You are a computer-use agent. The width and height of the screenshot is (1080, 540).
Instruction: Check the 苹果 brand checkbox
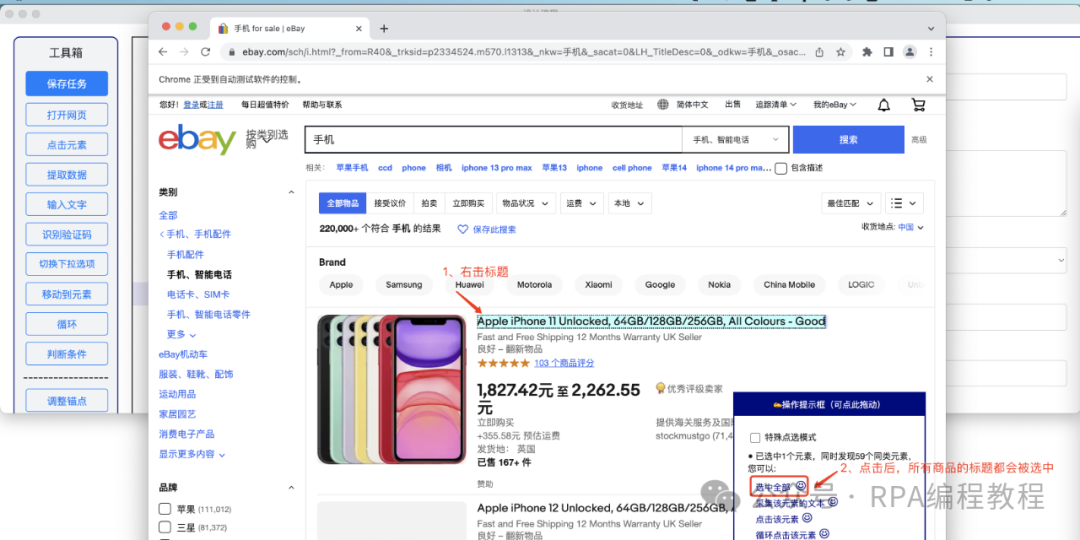[165, 509]
